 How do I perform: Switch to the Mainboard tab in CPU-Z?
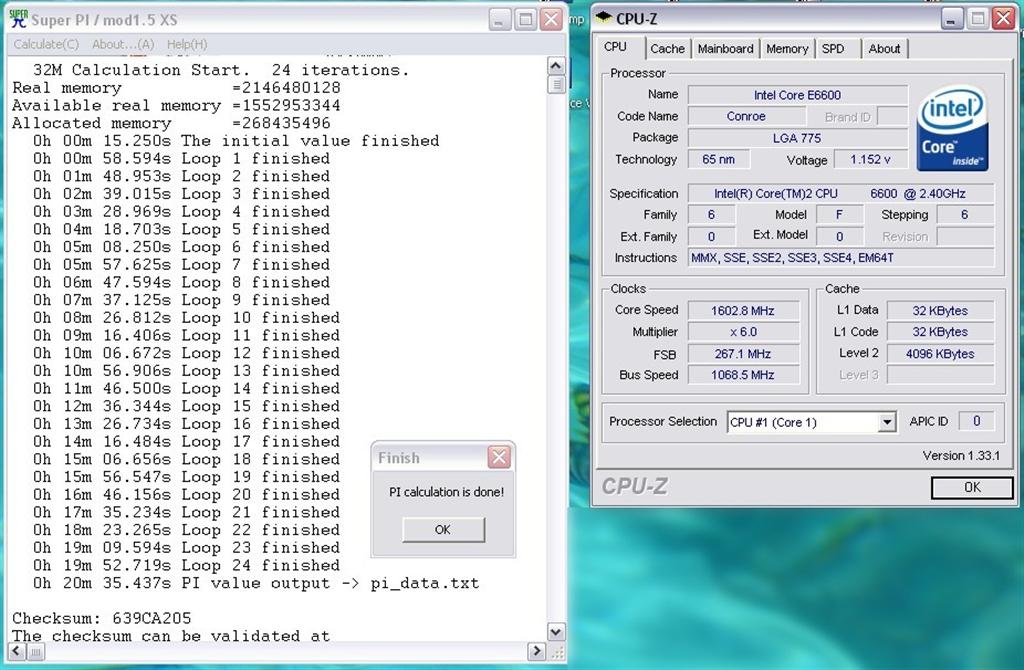click(x=725, y=49)
